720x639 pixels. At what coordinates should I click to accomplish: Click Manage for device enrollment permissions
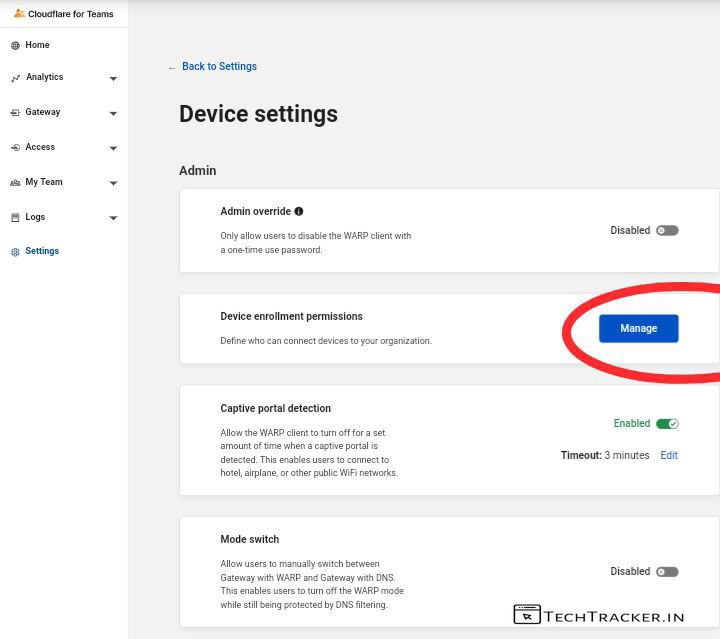pos(638,328)
